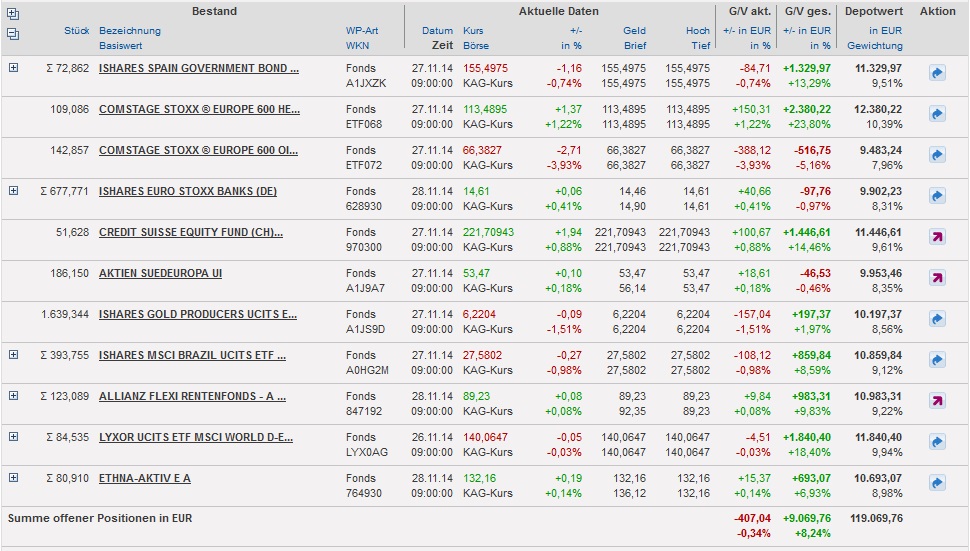970x551 pixels.
Task: Expand iShares MSCI Brazil UCITS ETF row
Action: 14,354
